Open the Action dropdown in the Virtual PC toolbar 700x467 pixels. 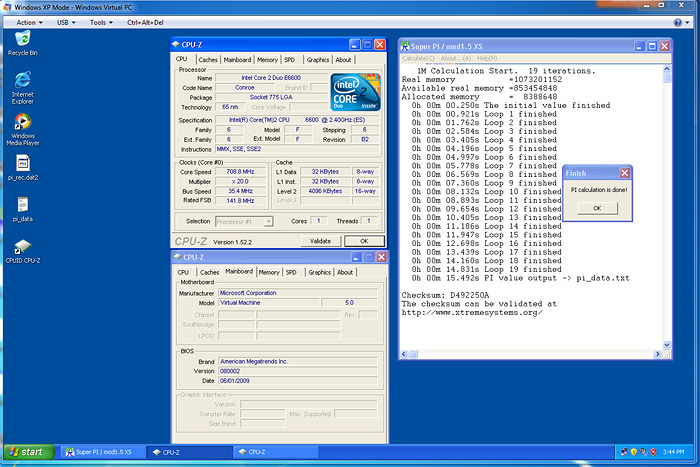29,21
